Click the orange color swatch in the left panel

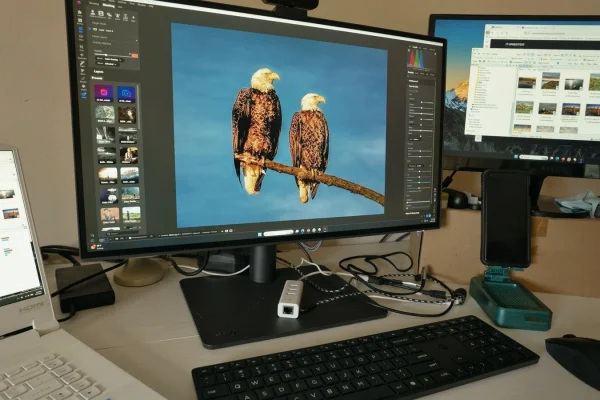coord(135,56)
